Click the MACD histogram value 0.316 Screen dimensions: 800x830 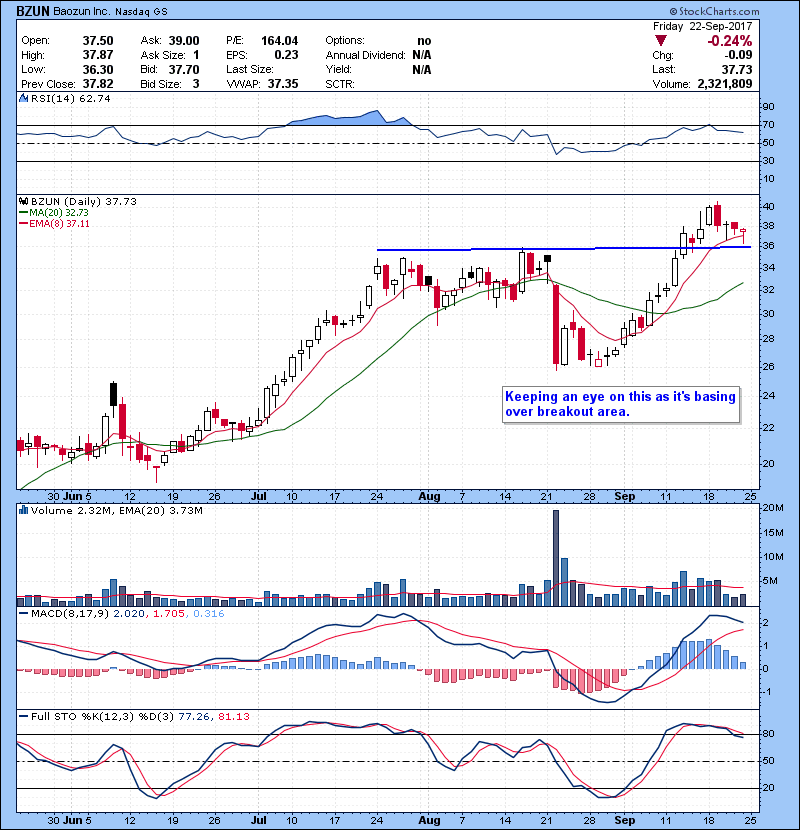[x=209, y=614]
